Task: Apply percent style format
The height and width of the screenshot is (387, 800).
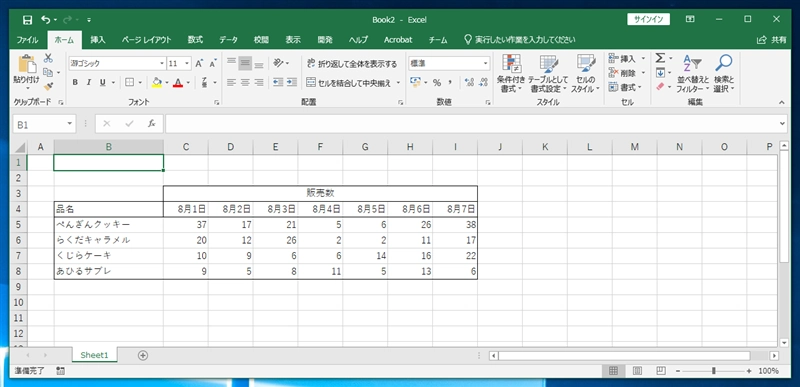Action: coord(437,82)
